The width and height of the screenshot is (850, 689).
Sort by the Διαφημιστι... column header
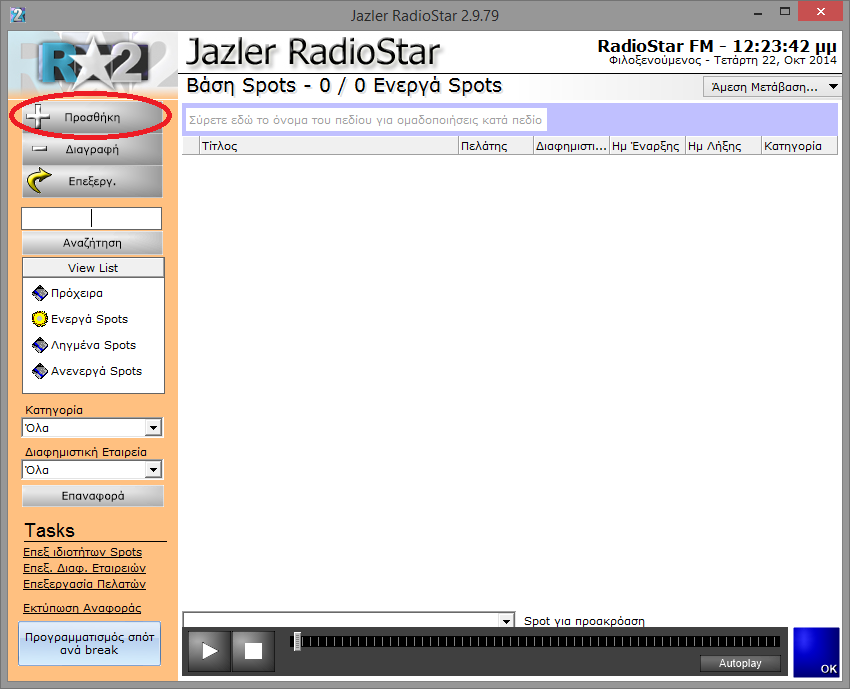pos(571,146)
